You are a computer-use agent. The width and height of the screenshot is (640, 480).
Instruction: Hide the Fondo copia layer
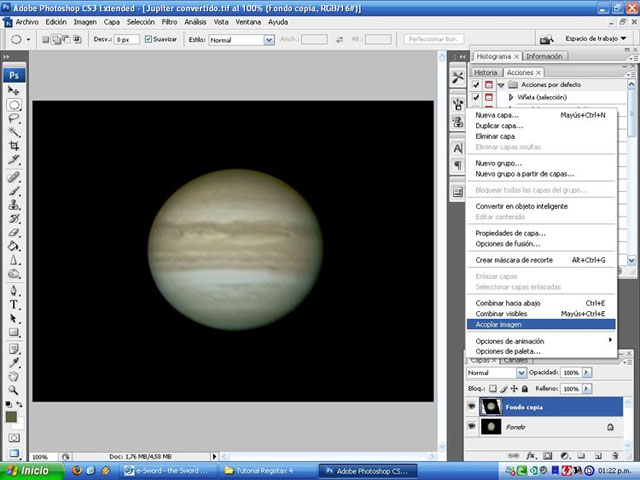471,406
